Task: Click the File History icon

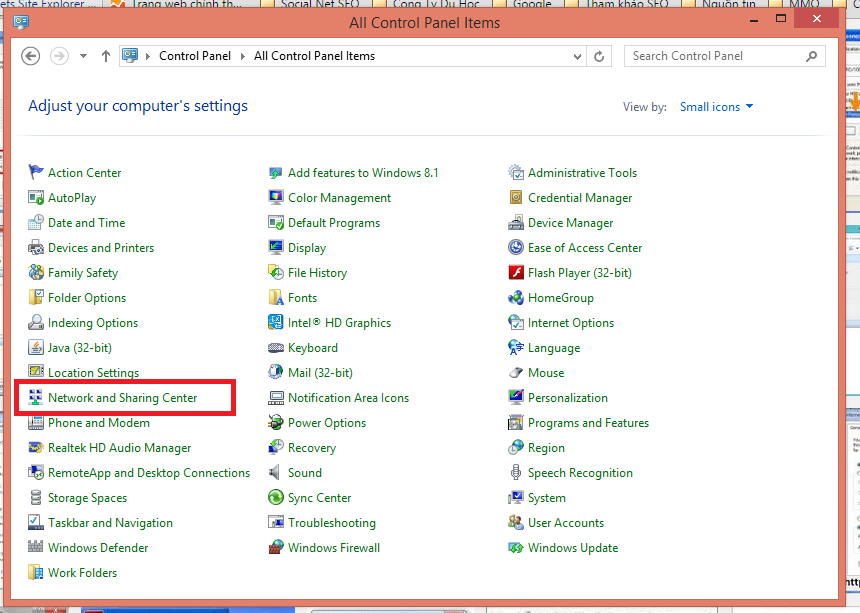Action: click(276, 273)
